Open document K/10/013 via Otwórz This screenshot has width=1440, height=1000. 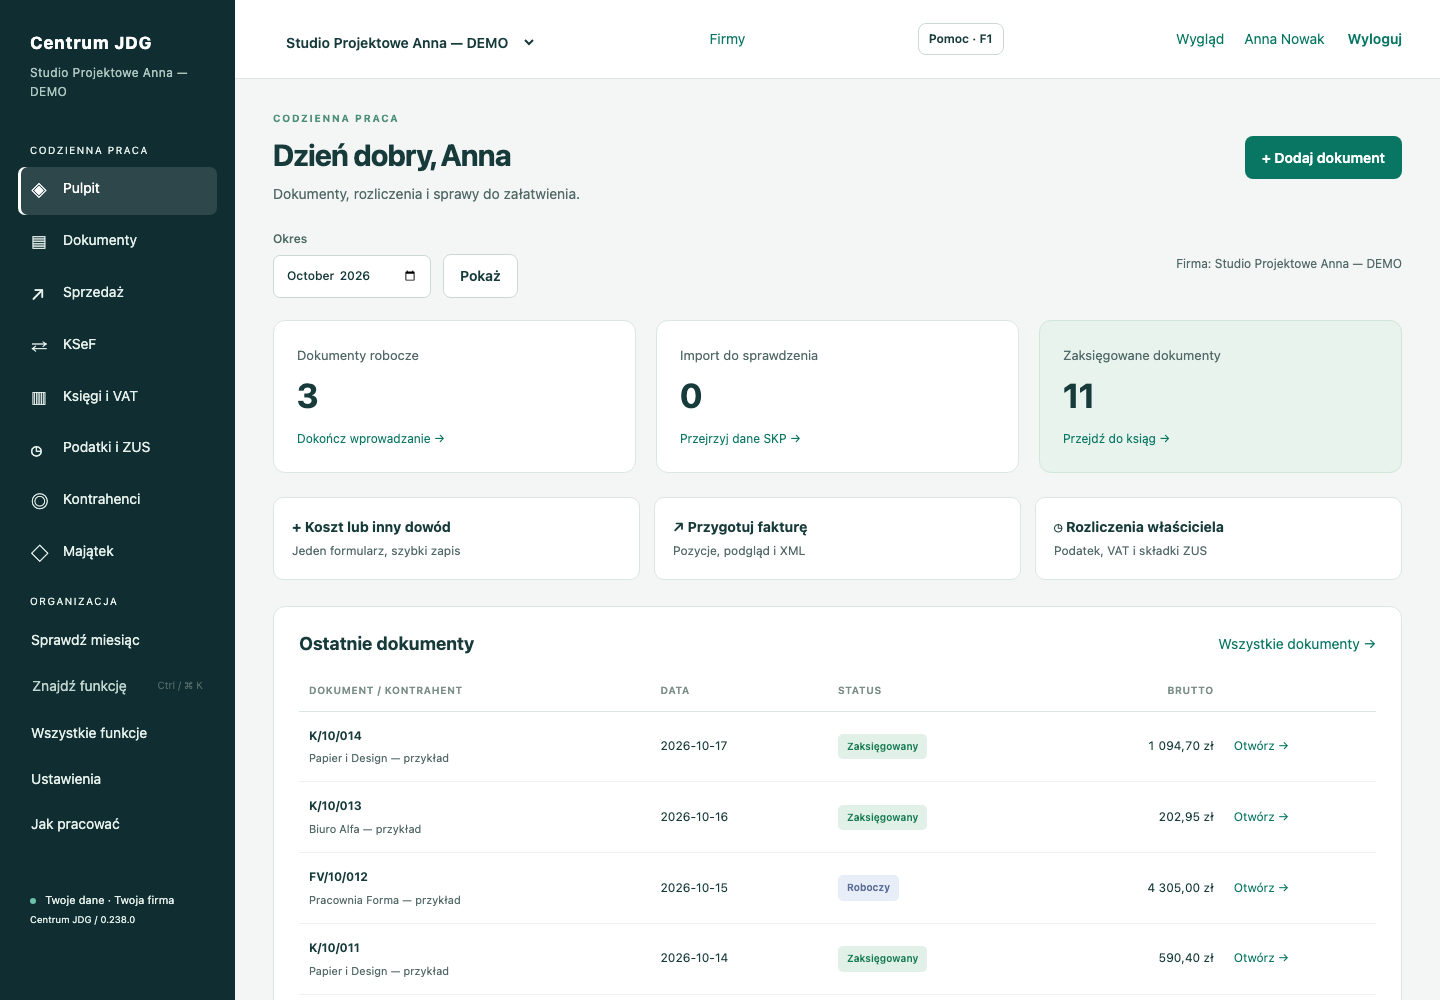coord(1261,817)
